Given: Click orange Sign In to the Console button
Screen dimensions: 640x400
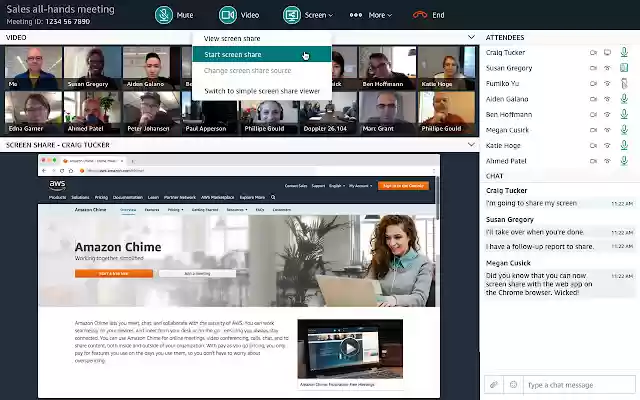Looking at the screenshot, I should tap(403, 186).
